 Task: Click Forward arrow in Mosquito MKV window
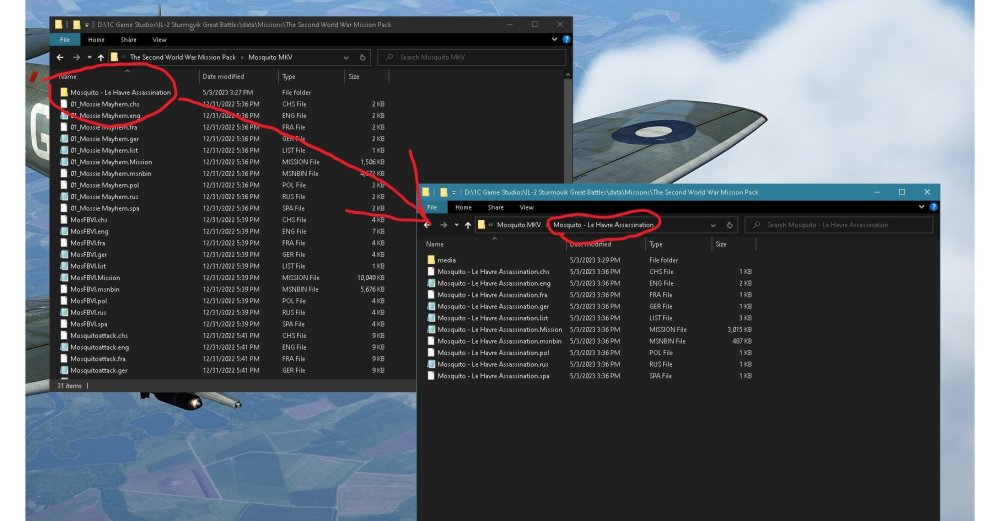76,58
